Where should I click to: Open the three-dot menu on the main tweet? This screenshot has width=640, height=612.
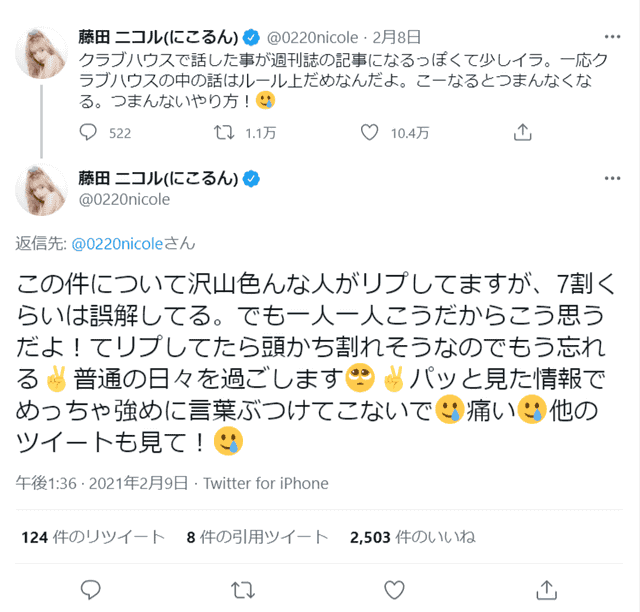(x=612, y=178)
